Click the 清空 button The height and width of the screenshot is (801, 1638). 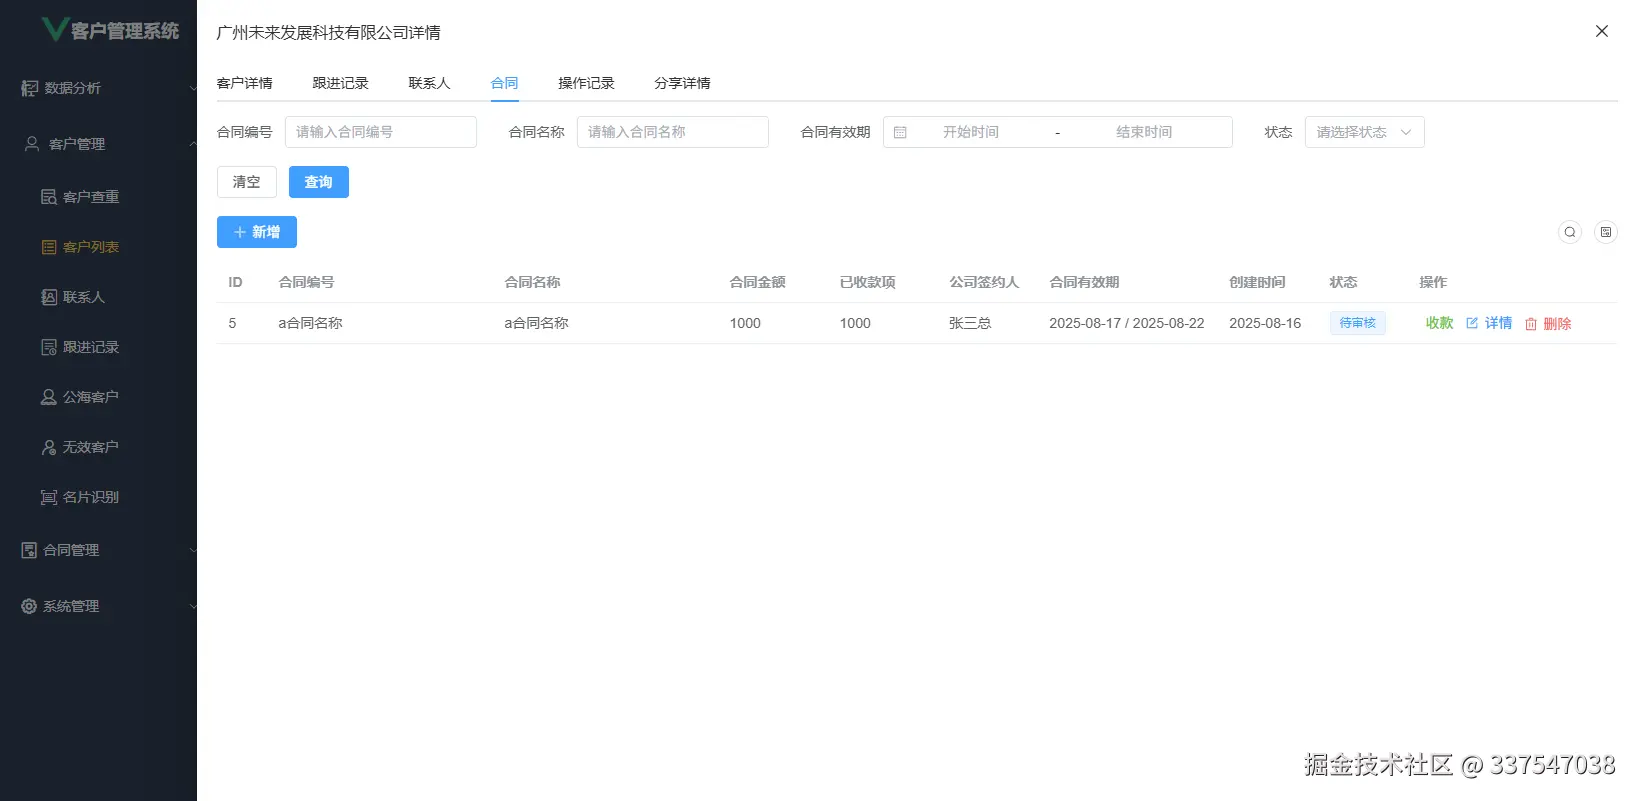tap(247, 182)
